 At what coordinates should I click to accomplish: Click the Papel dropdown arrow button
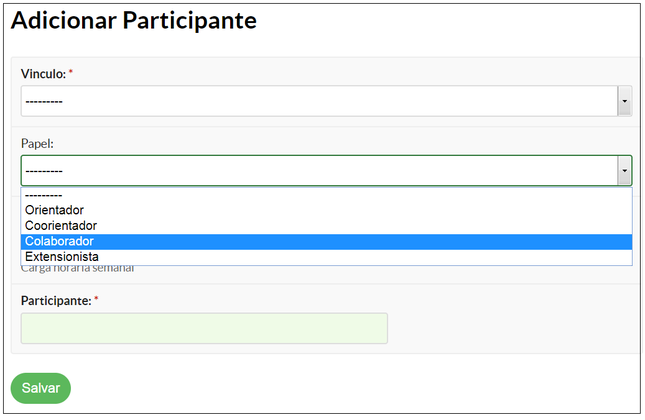tap(625, 171)
